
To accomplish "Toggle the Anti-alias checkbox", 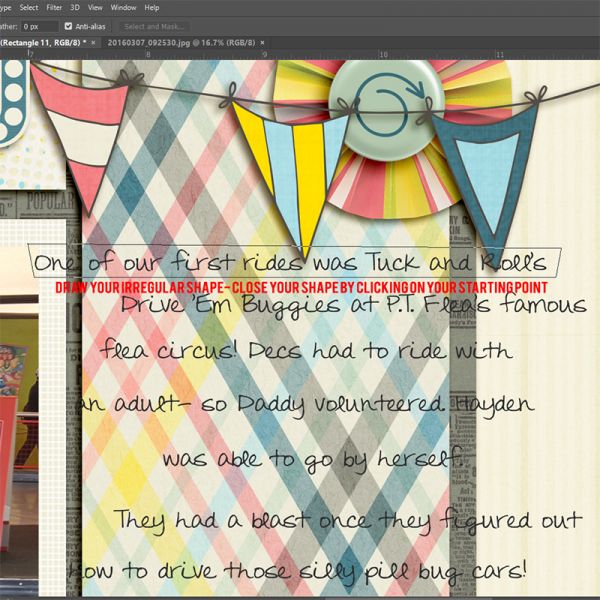I will point(68,26).
